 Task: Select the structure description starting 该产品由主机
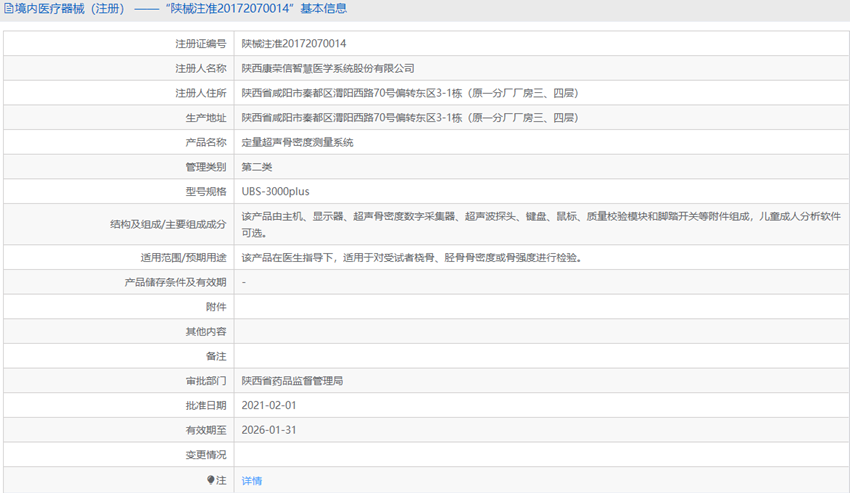click(541, 225)
